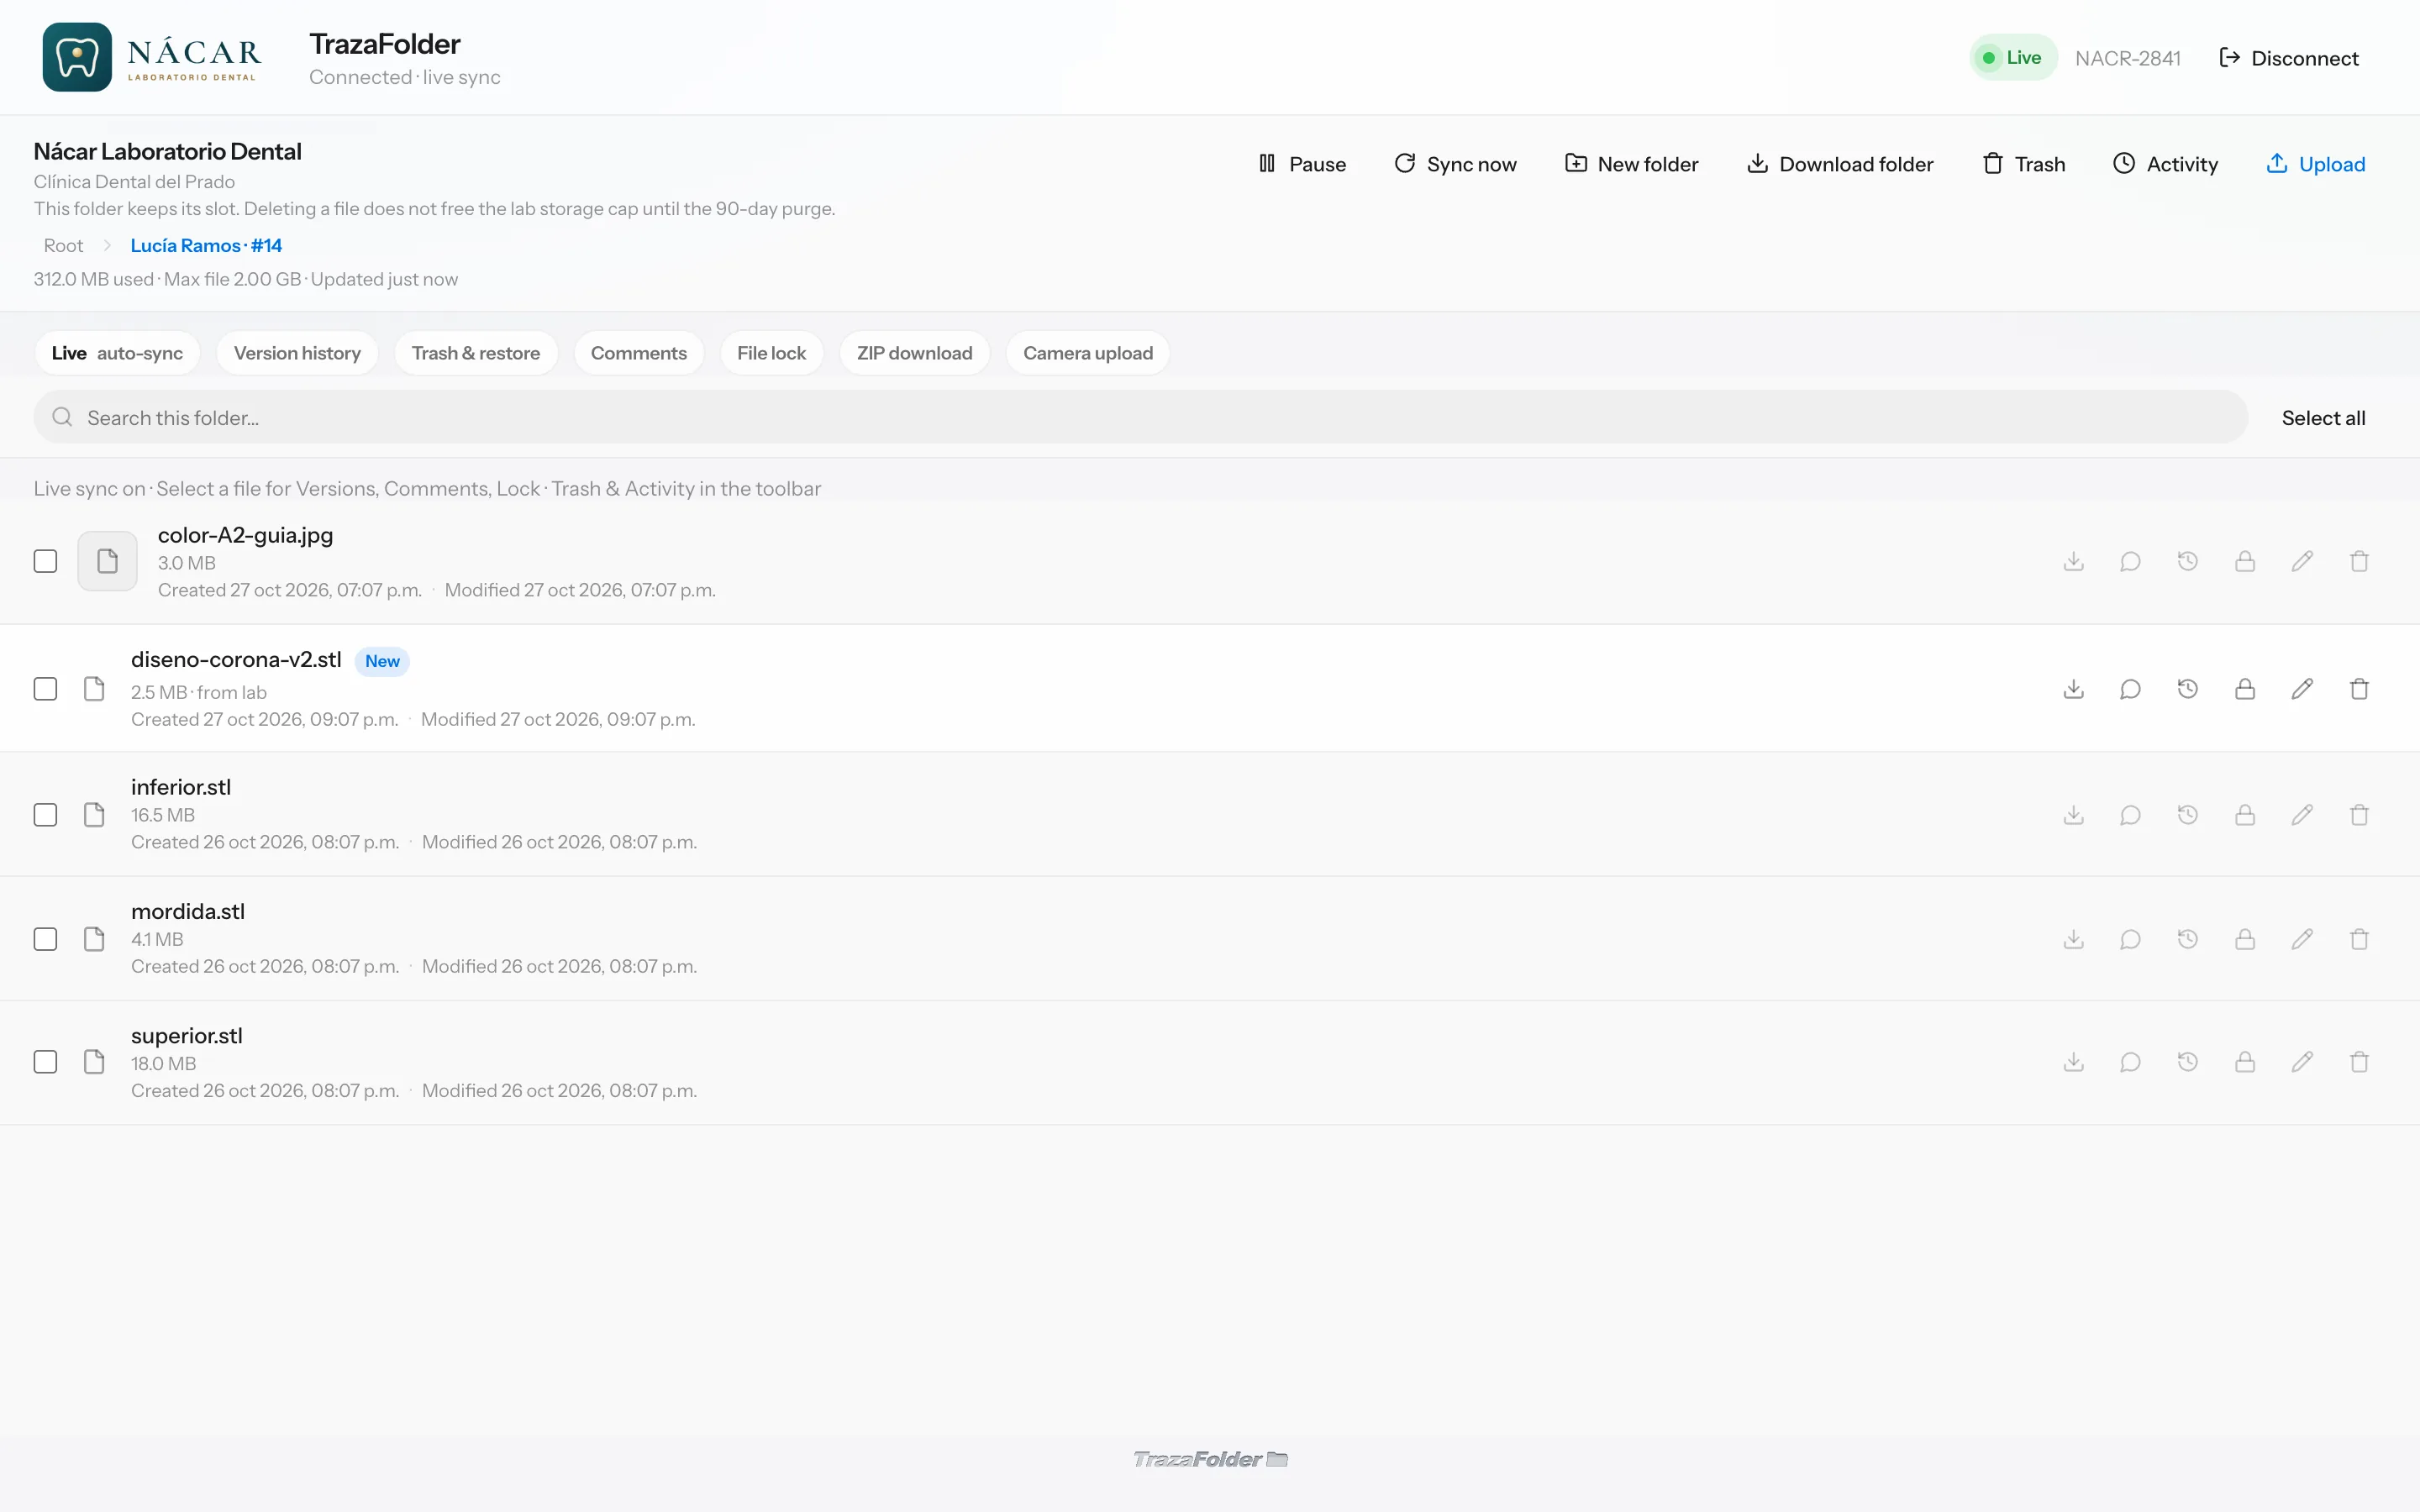Click the ZIP download chip
The image size is (2420, 1512).
(914, 353)
